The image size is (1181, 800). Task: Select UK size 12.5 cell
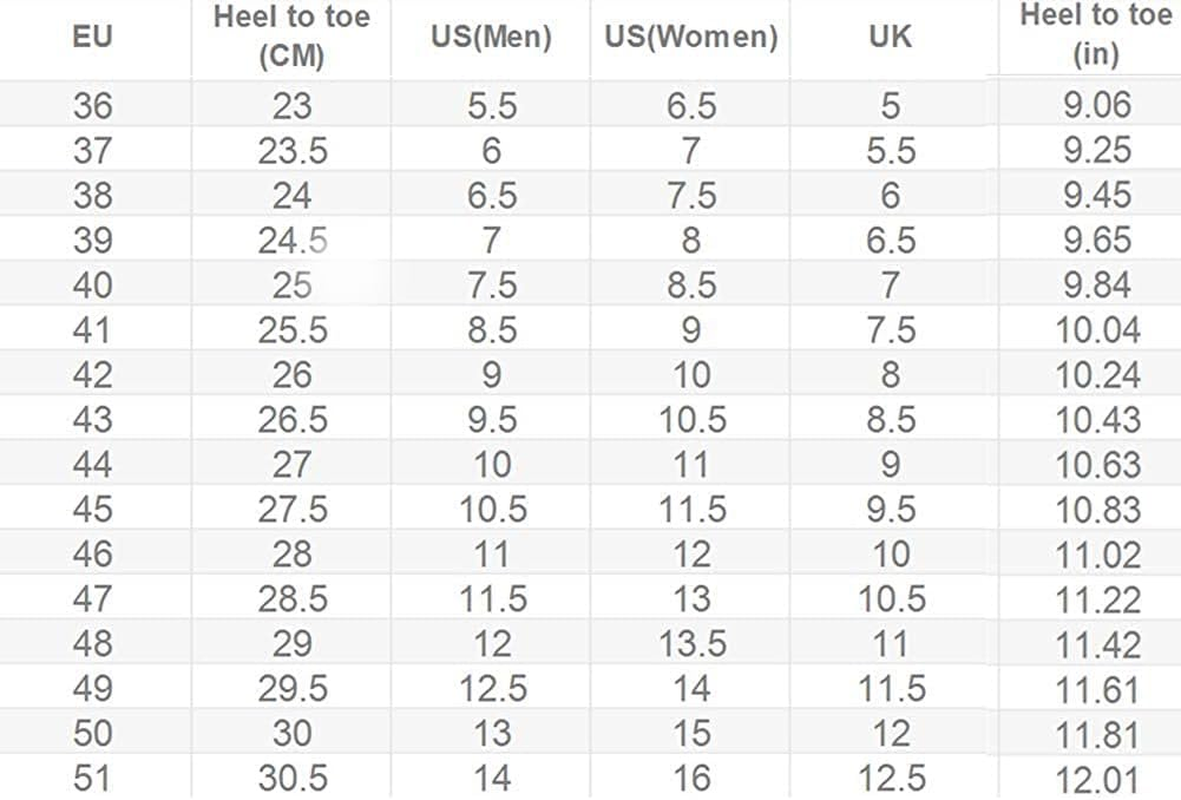pyautogui.click(x=891, y=779)
